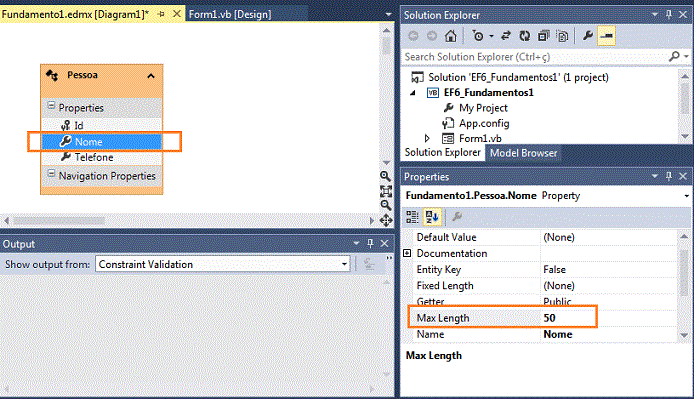Click the Solution Explorer Home icon
This screenshot has width=694, height=399.
point(451,36)
